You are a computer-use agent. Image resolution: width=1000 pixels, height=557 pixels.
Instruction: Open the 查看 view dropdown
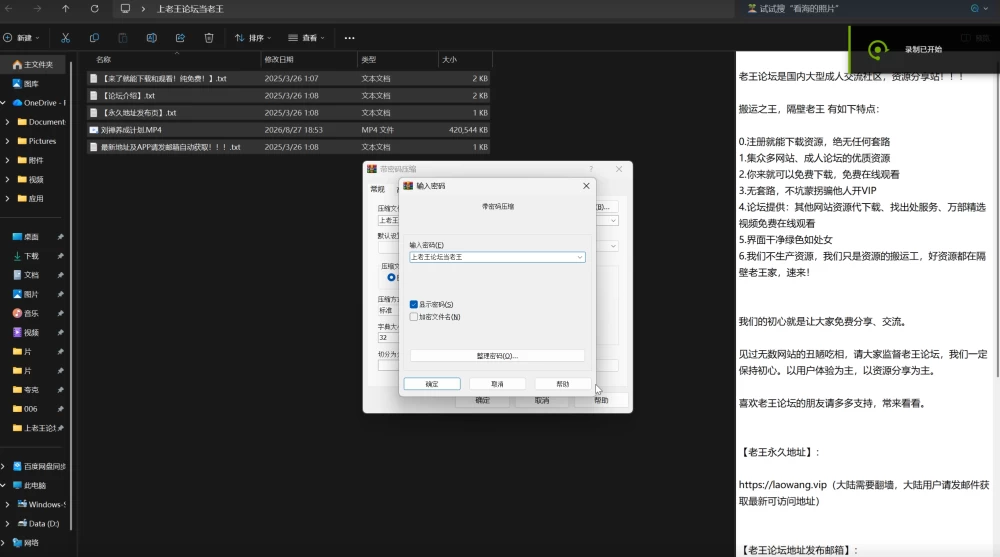[x=307, y=38]
